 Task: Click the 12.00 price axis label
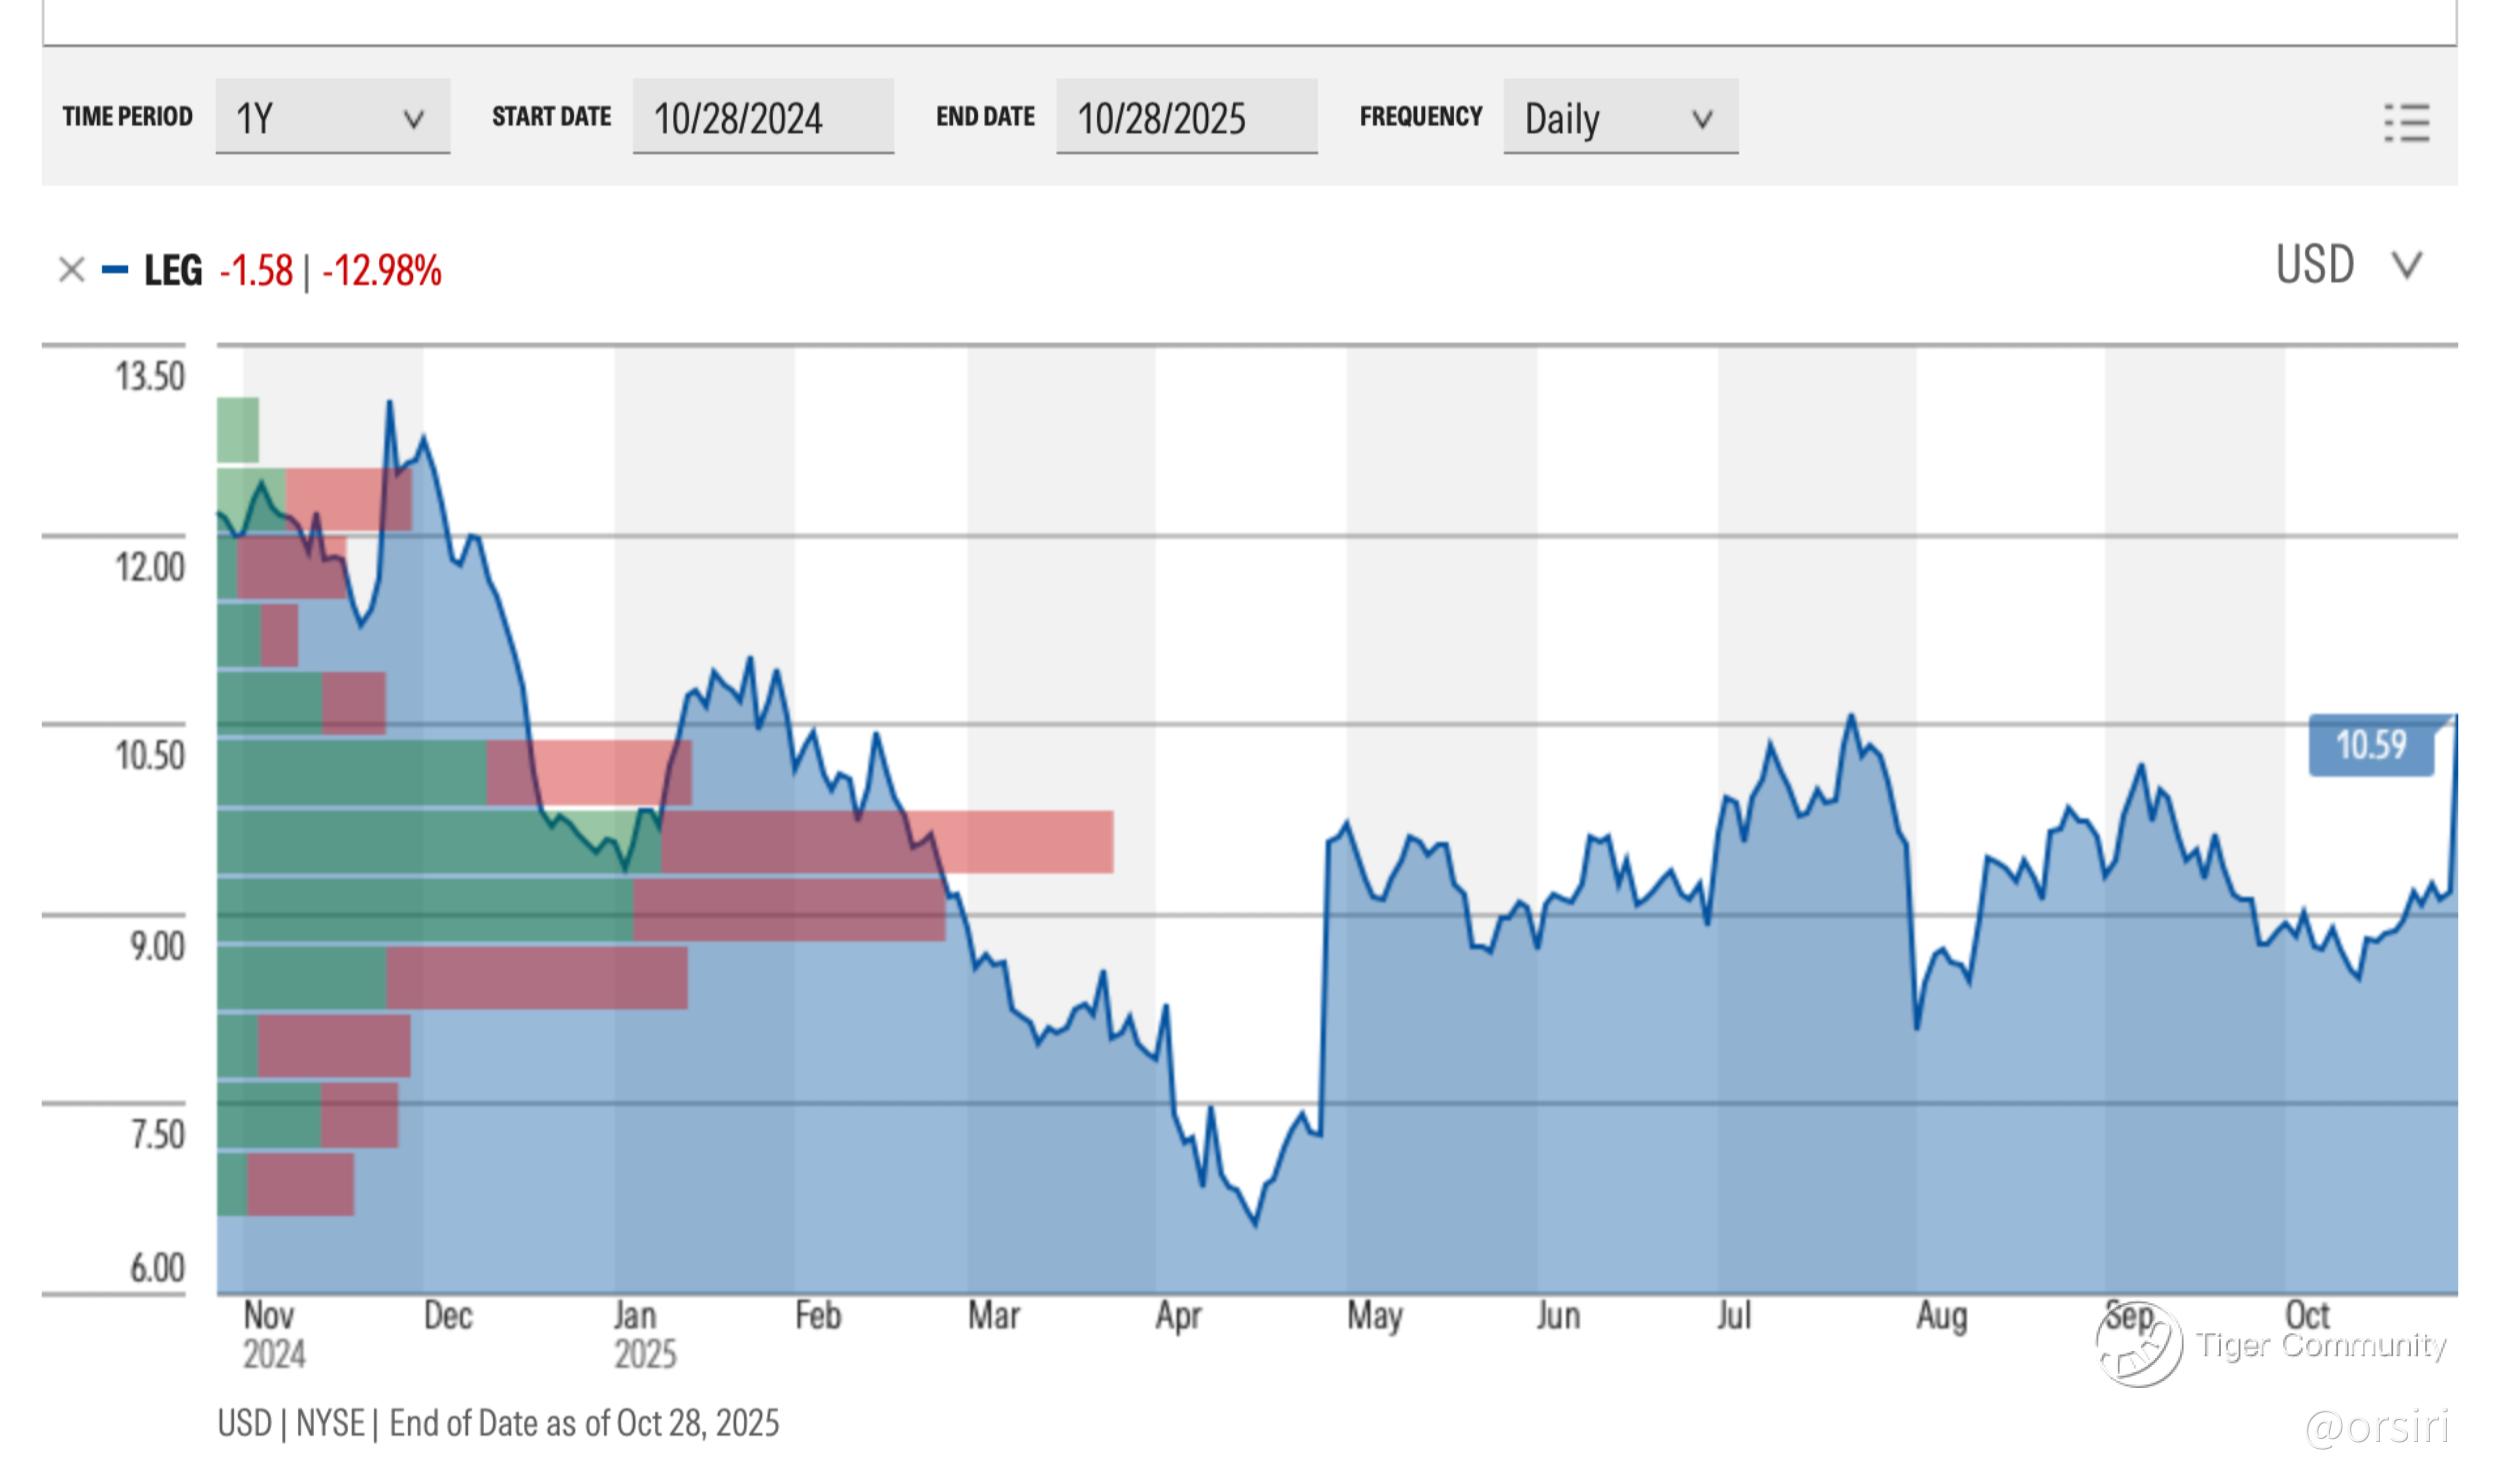pos(150,568)
